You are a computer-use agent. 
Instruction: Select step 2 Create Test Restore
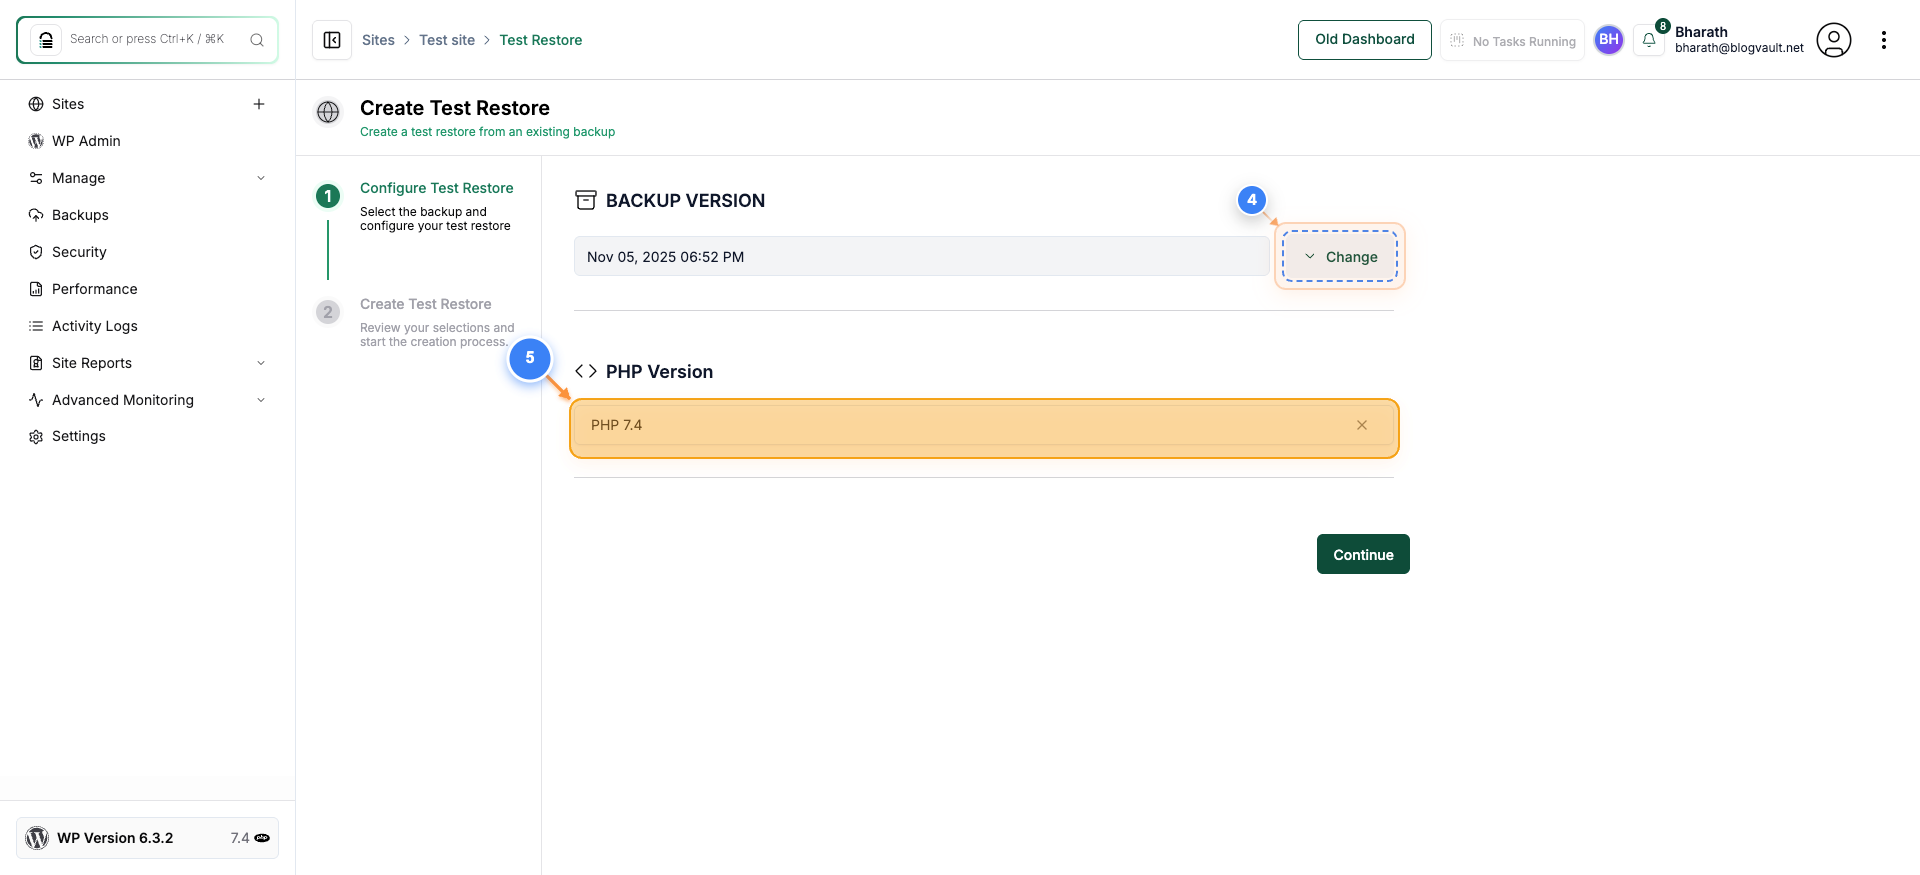tap(426, 304)
